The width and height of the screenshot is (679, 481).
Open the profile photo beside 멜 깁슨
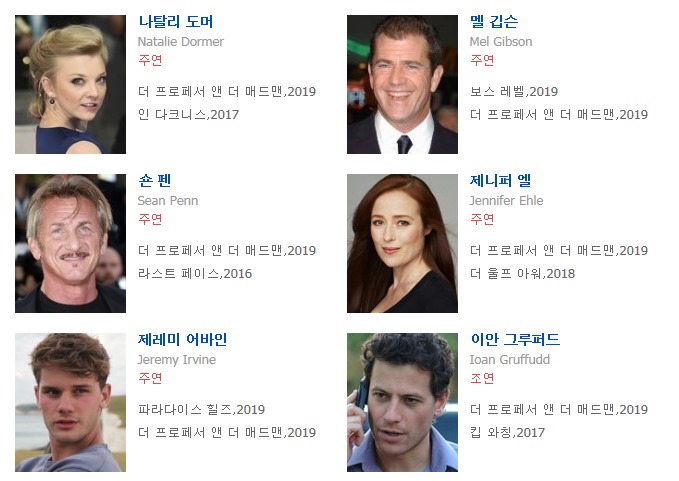402,84
